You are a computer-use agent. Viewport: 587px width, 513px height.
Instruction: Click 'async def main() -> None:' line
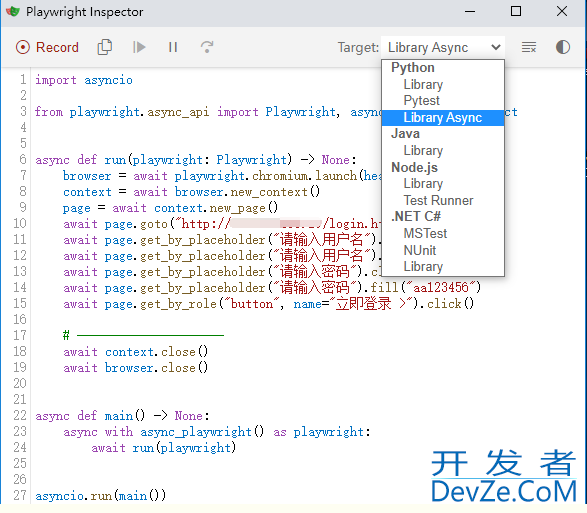[122, 416]
